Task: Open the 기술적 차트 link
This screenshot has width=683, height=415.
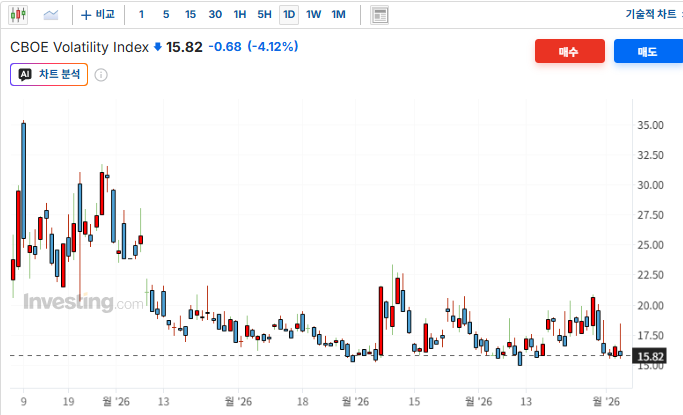Action: [650, 14]
